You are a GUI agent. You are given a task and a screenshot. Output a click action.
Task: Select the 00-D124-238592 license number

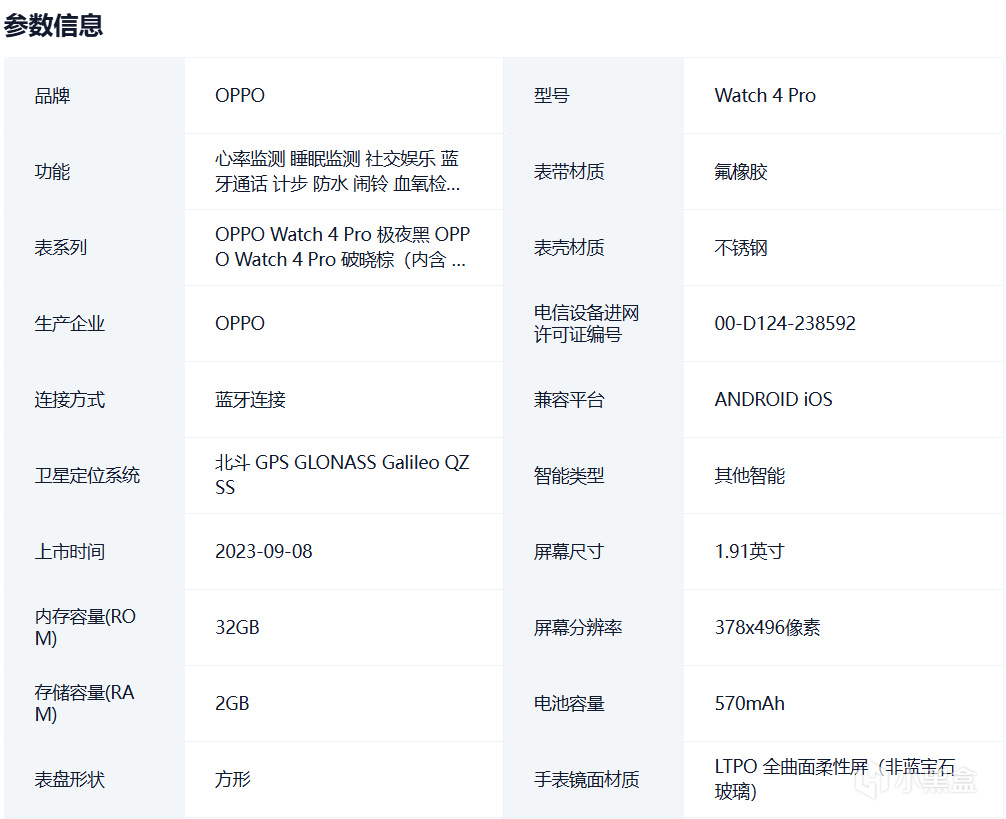(785, 323)
